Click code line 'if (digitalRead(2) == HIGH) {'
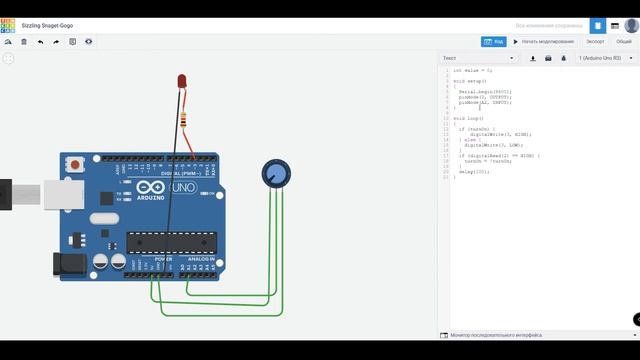The image size is (640, 360). click(499, 156)
